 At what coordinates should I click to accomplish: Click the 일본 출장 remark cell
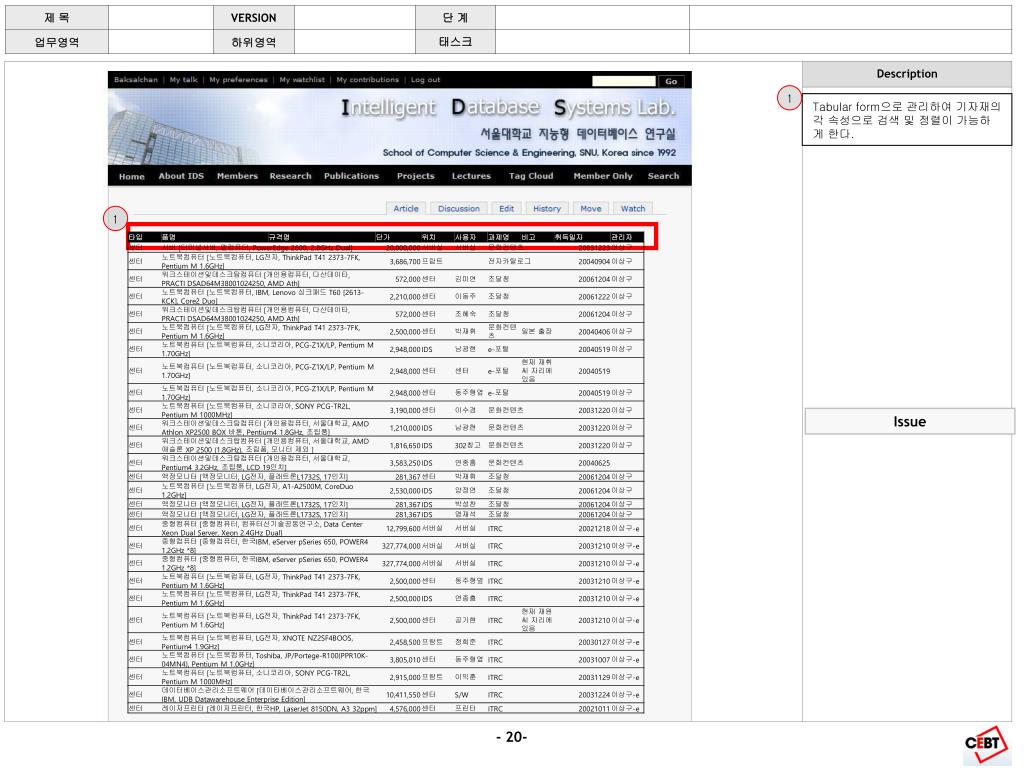537,331
